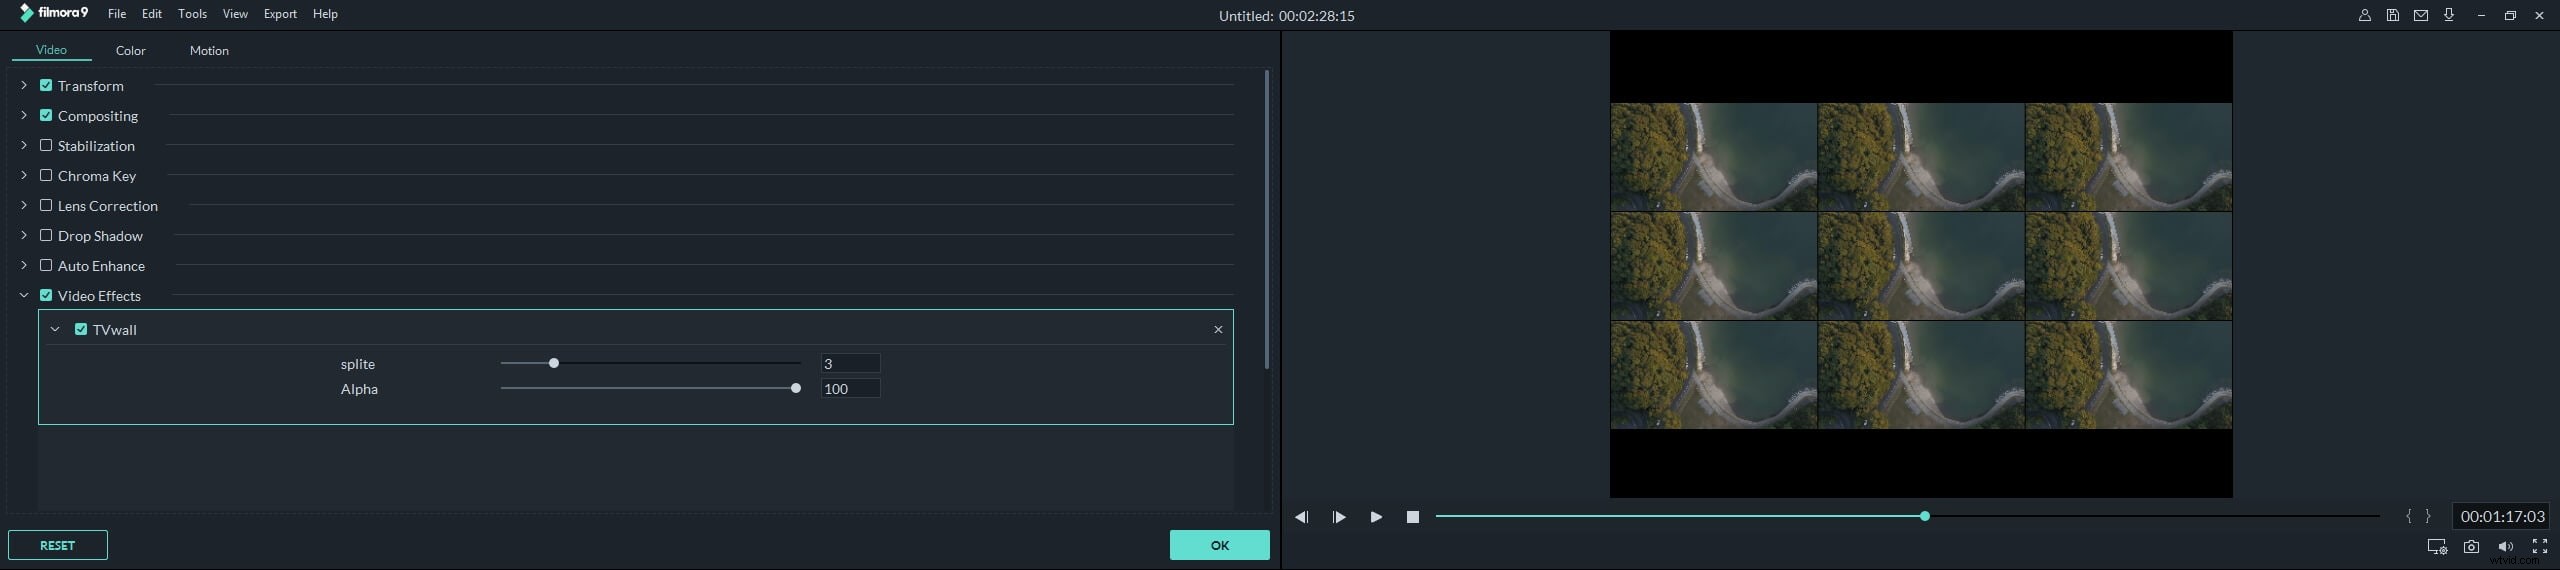This screenshot has height=570, width=2560.
Task: Switch to the Color tab
Action: click(130, 51)
